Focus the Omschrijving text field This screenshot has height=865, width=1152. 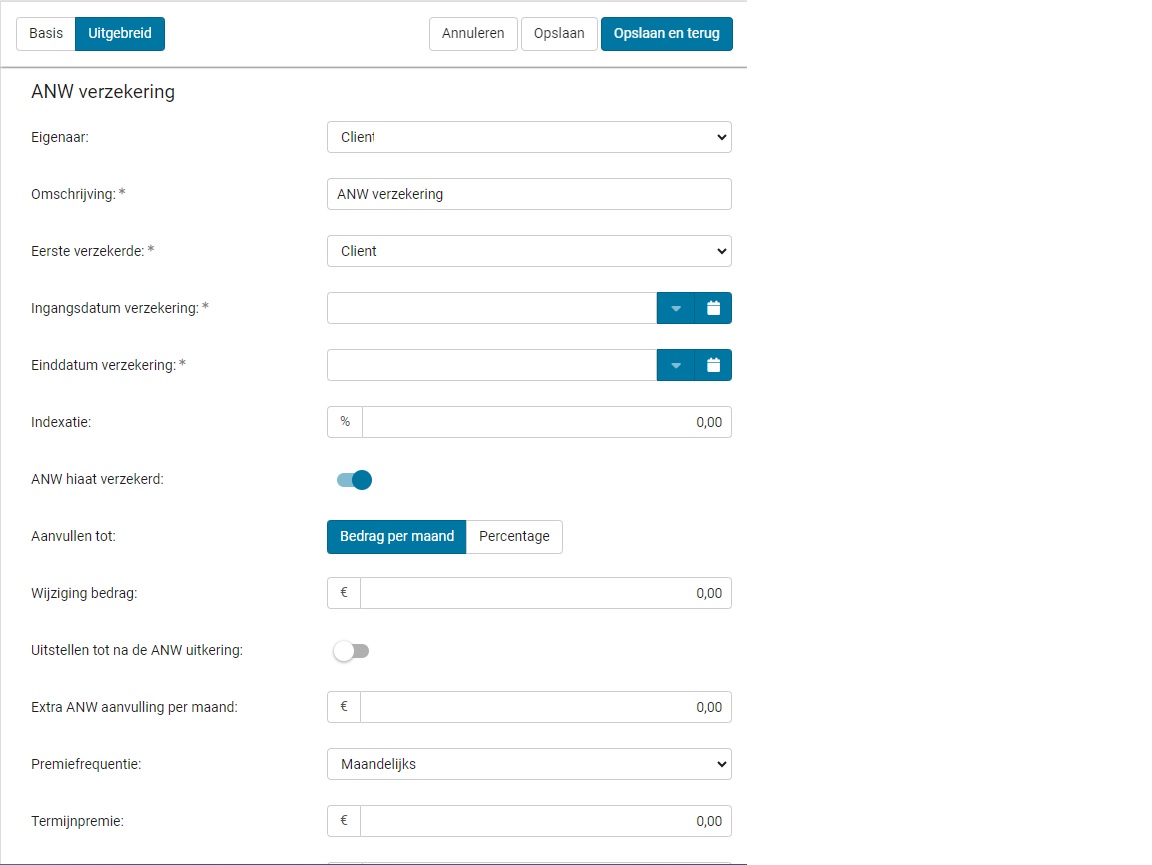click(529, 194)
